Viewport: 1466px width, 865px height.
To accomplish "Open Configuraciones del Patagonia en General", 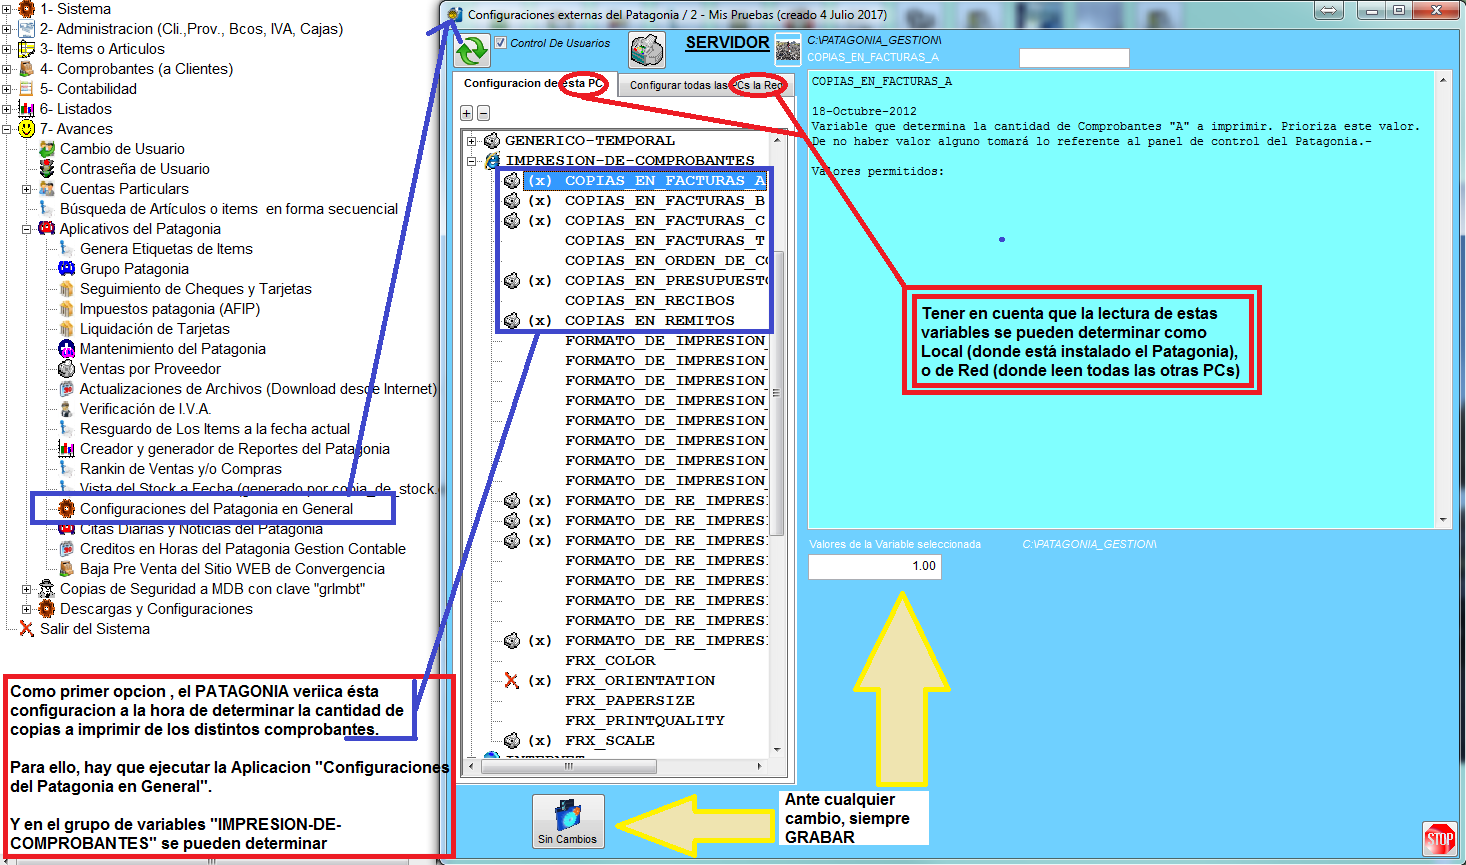I will click(216, 509).
